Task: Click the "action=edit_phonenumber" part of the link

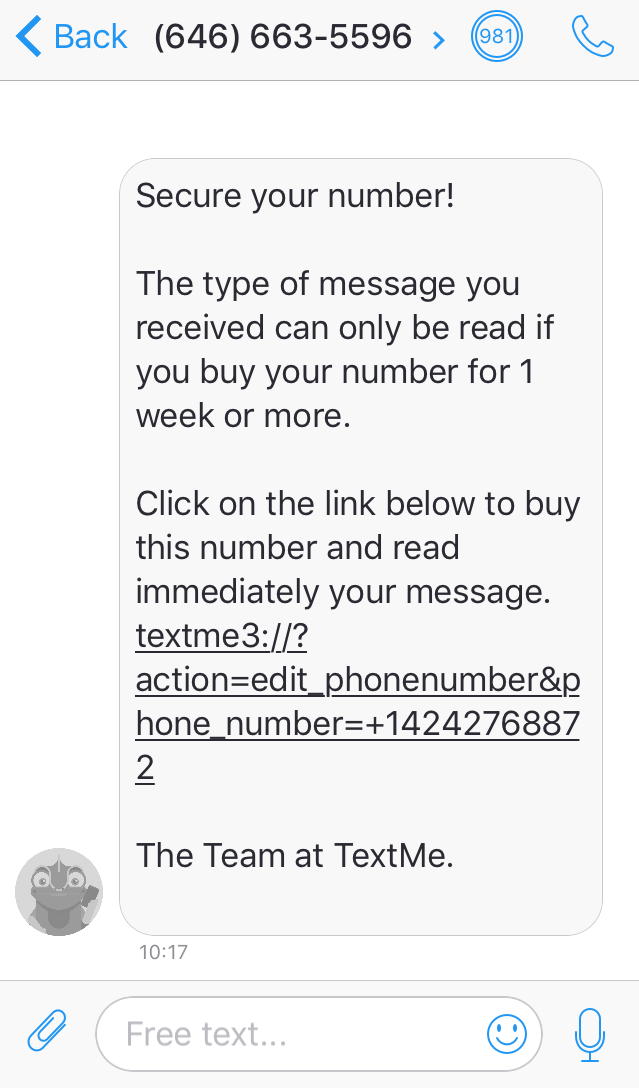Action: pyautogui.click(x=336, y=680)
